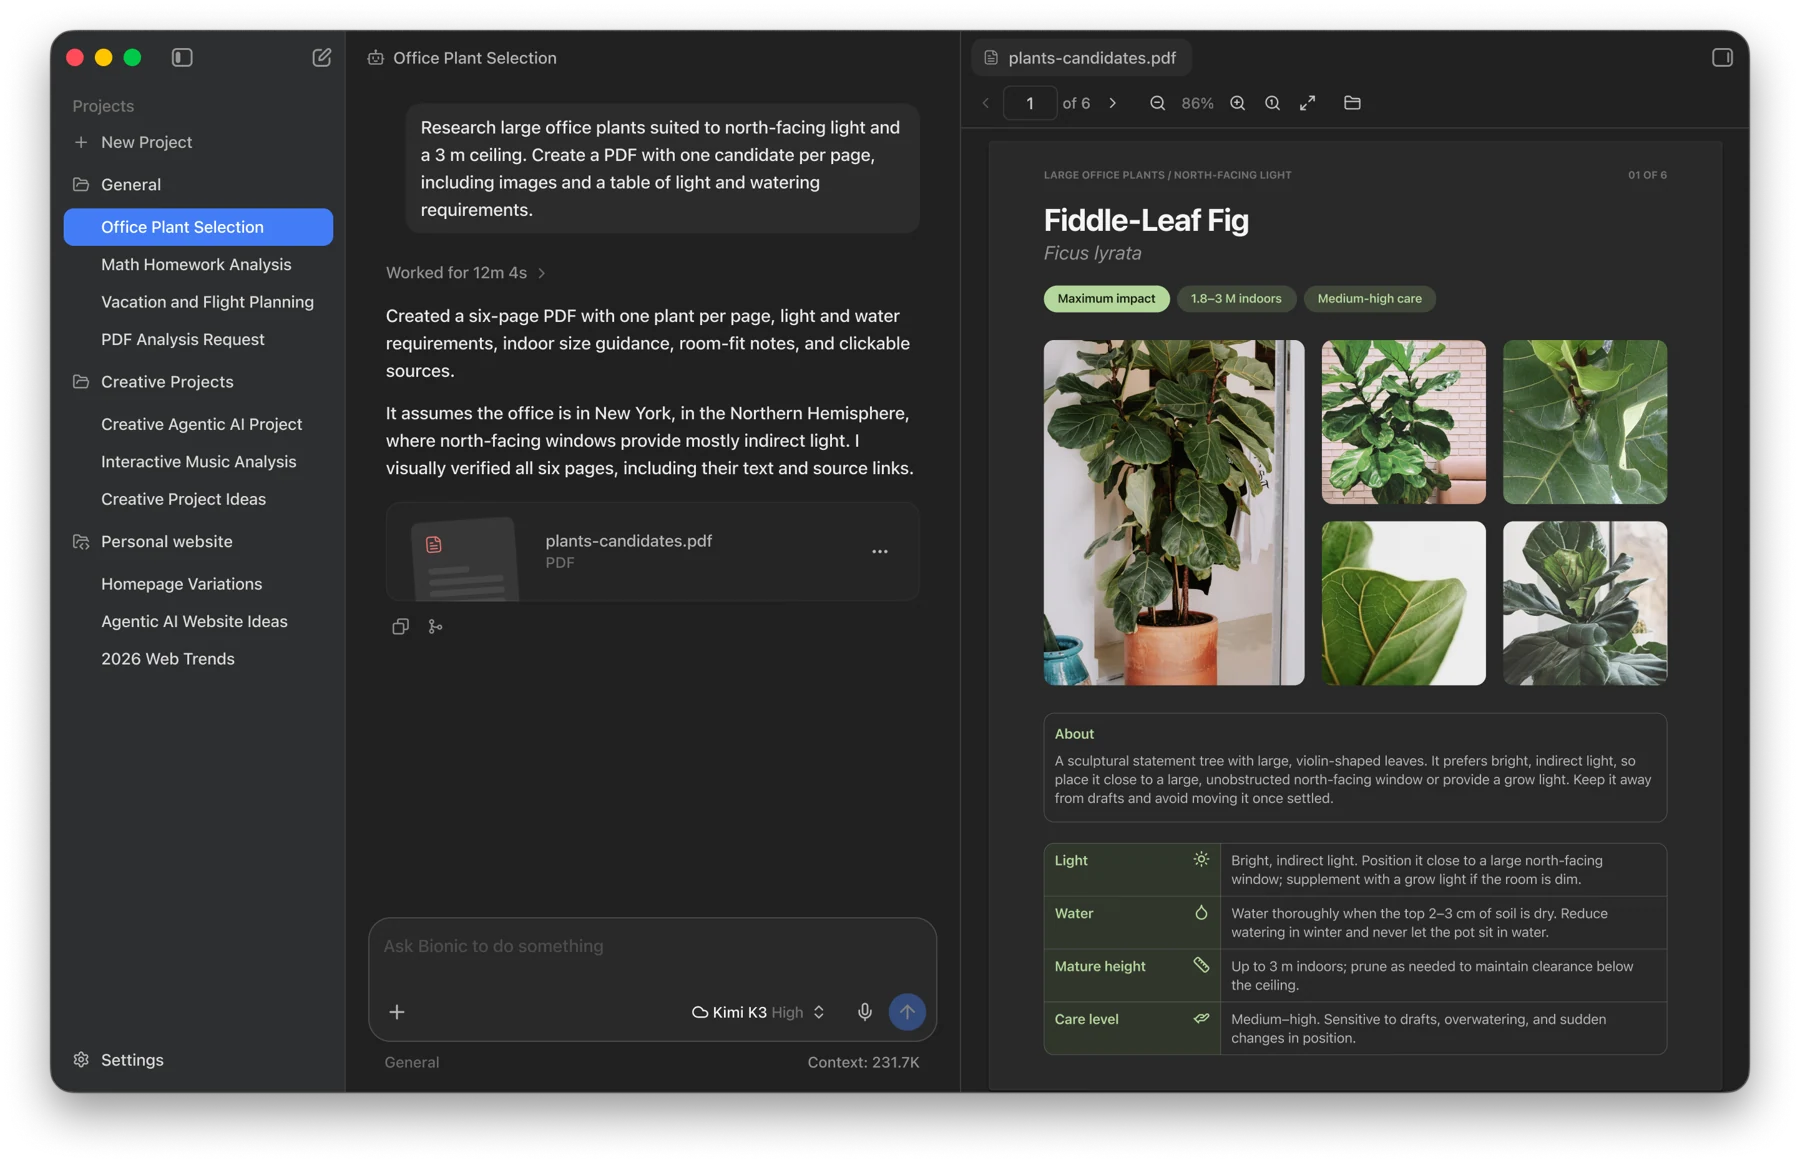Click the copy response icon
The height and width of the screenshot is (1163, 1800).
coord(400,627)
